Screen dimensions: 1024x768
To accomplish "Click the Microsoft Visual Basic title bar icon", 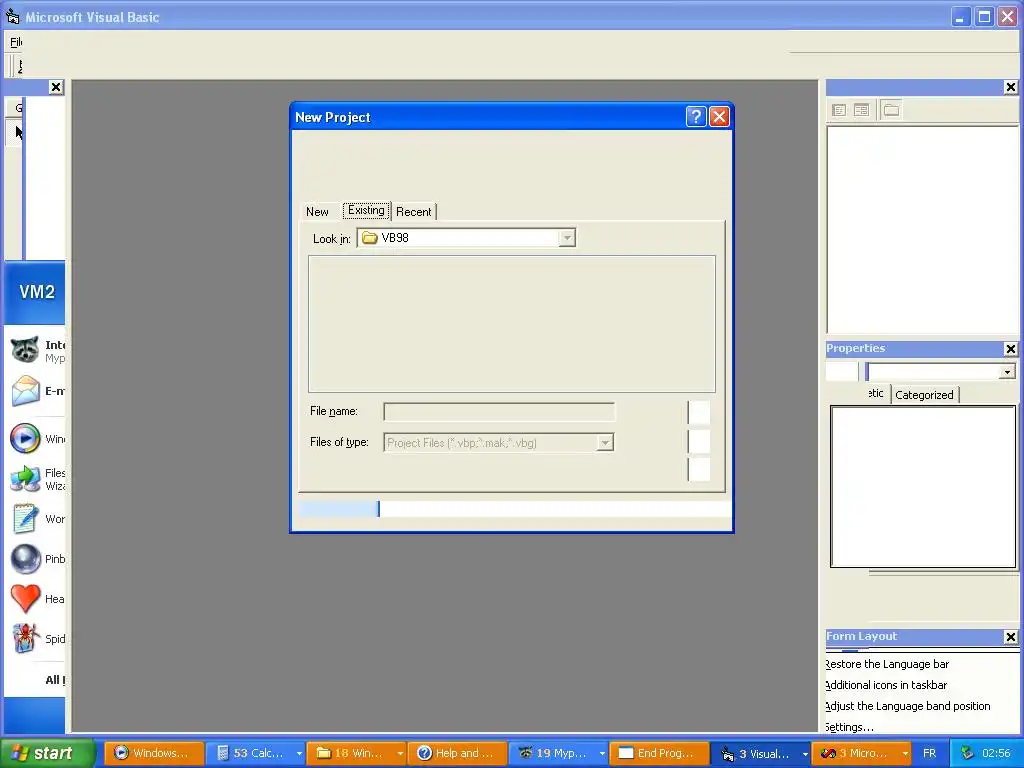I will 12,16.
